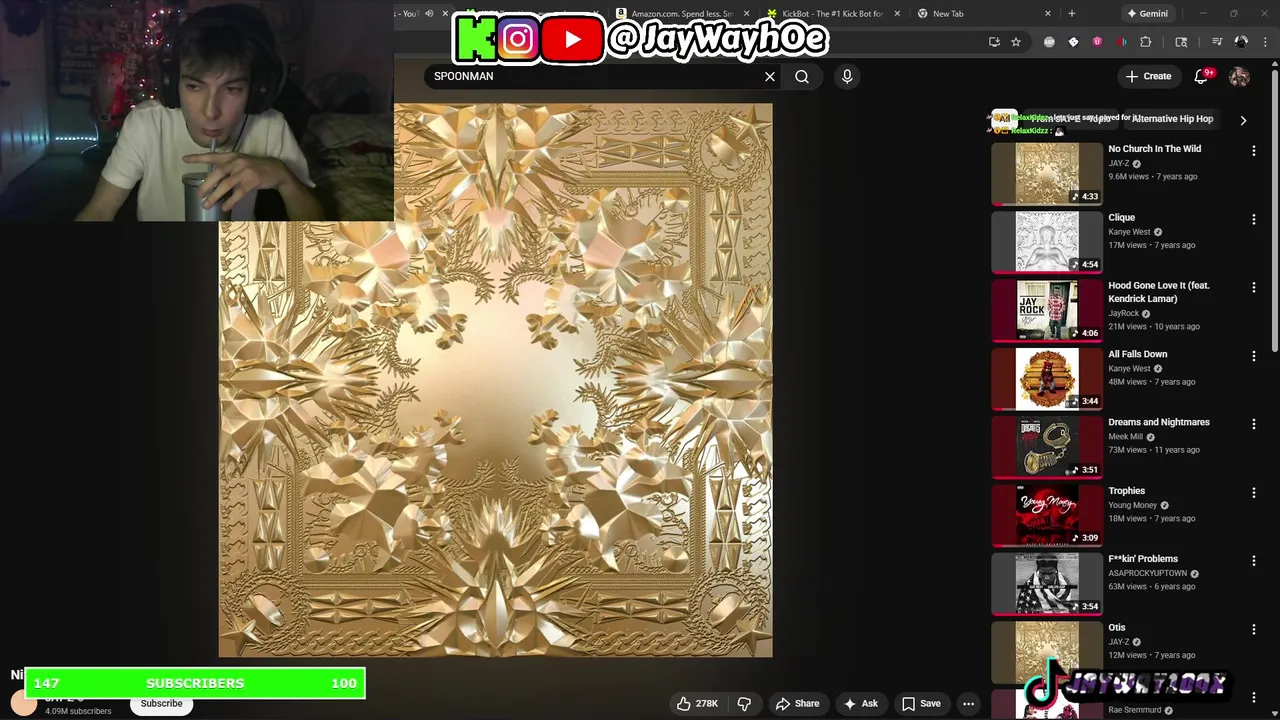
Task: Open the options menu for Otis
Action: coord(1253,629)
